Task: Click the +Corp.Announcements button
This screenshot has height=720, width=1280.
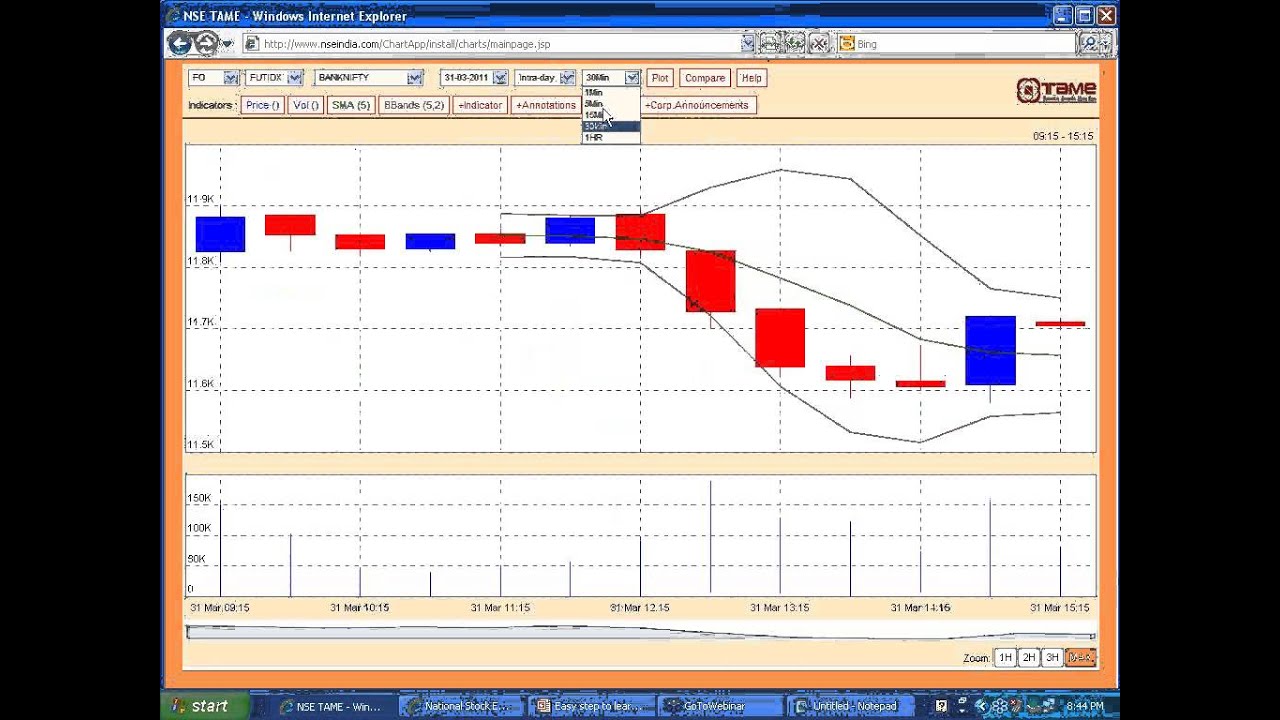Action: point(697,105)
